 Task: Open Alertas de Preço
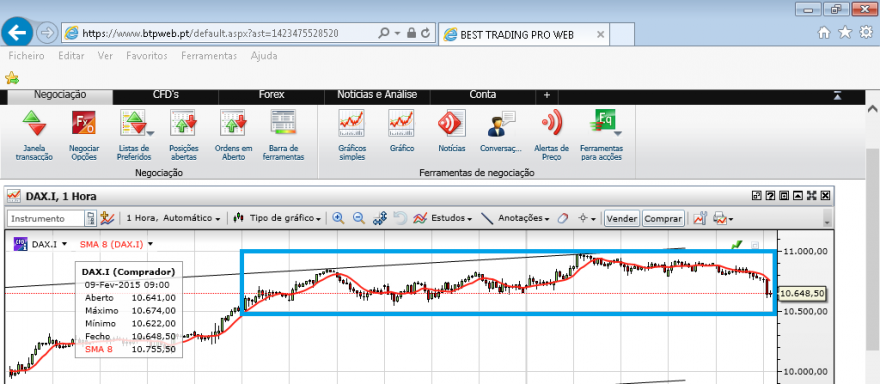(x=552, y=135)
